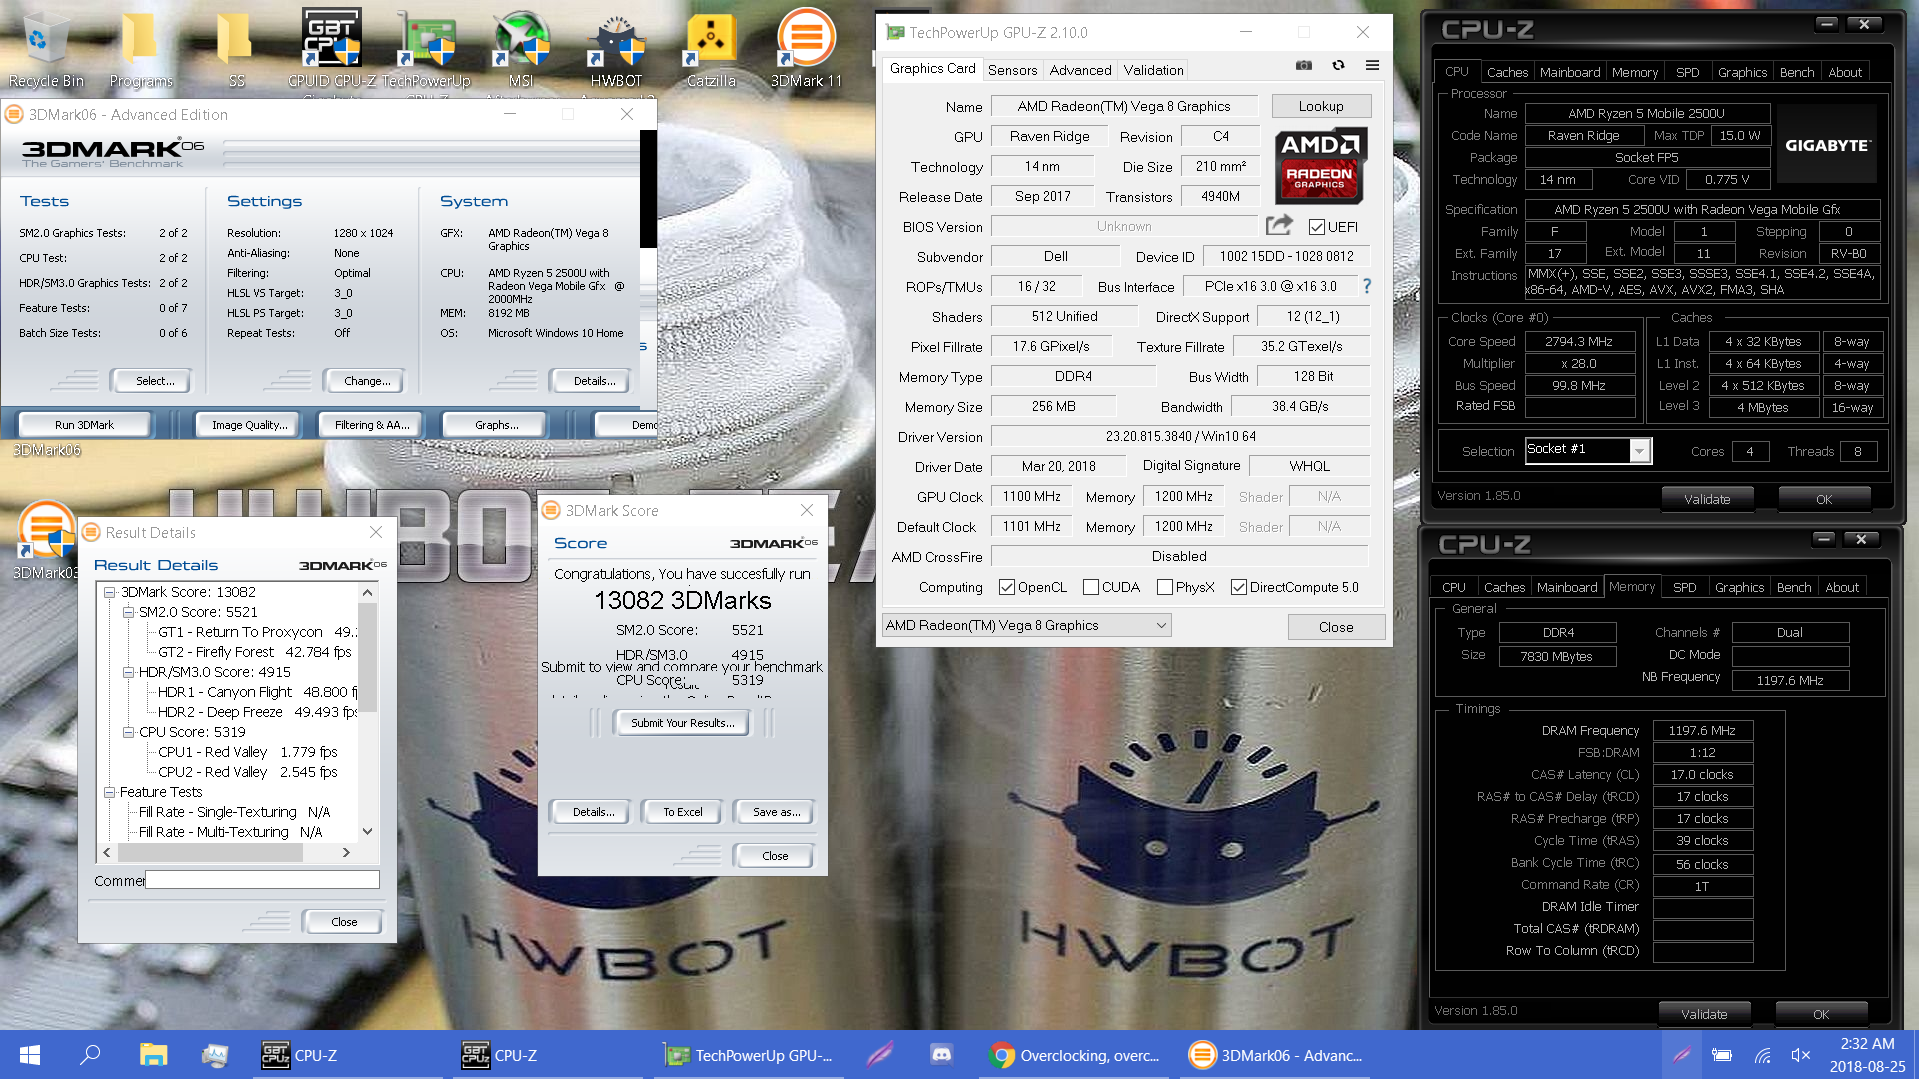Open the SS folder on desktop
Screen dimensions: 1919x1079
coord(236,50)
